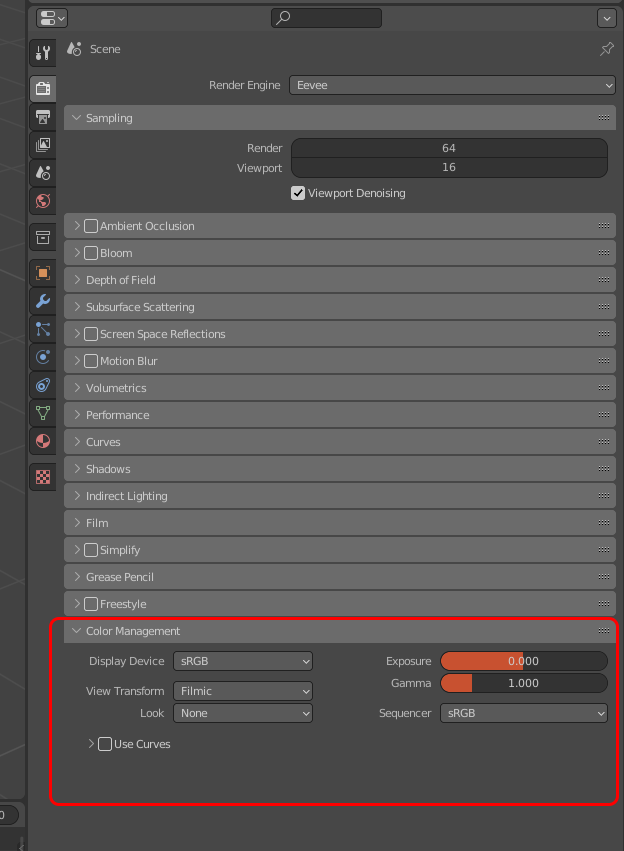The width and height of the screenshot is (624, 851).
Task: Click the Film panel drag grip
Action: (604, 523)
